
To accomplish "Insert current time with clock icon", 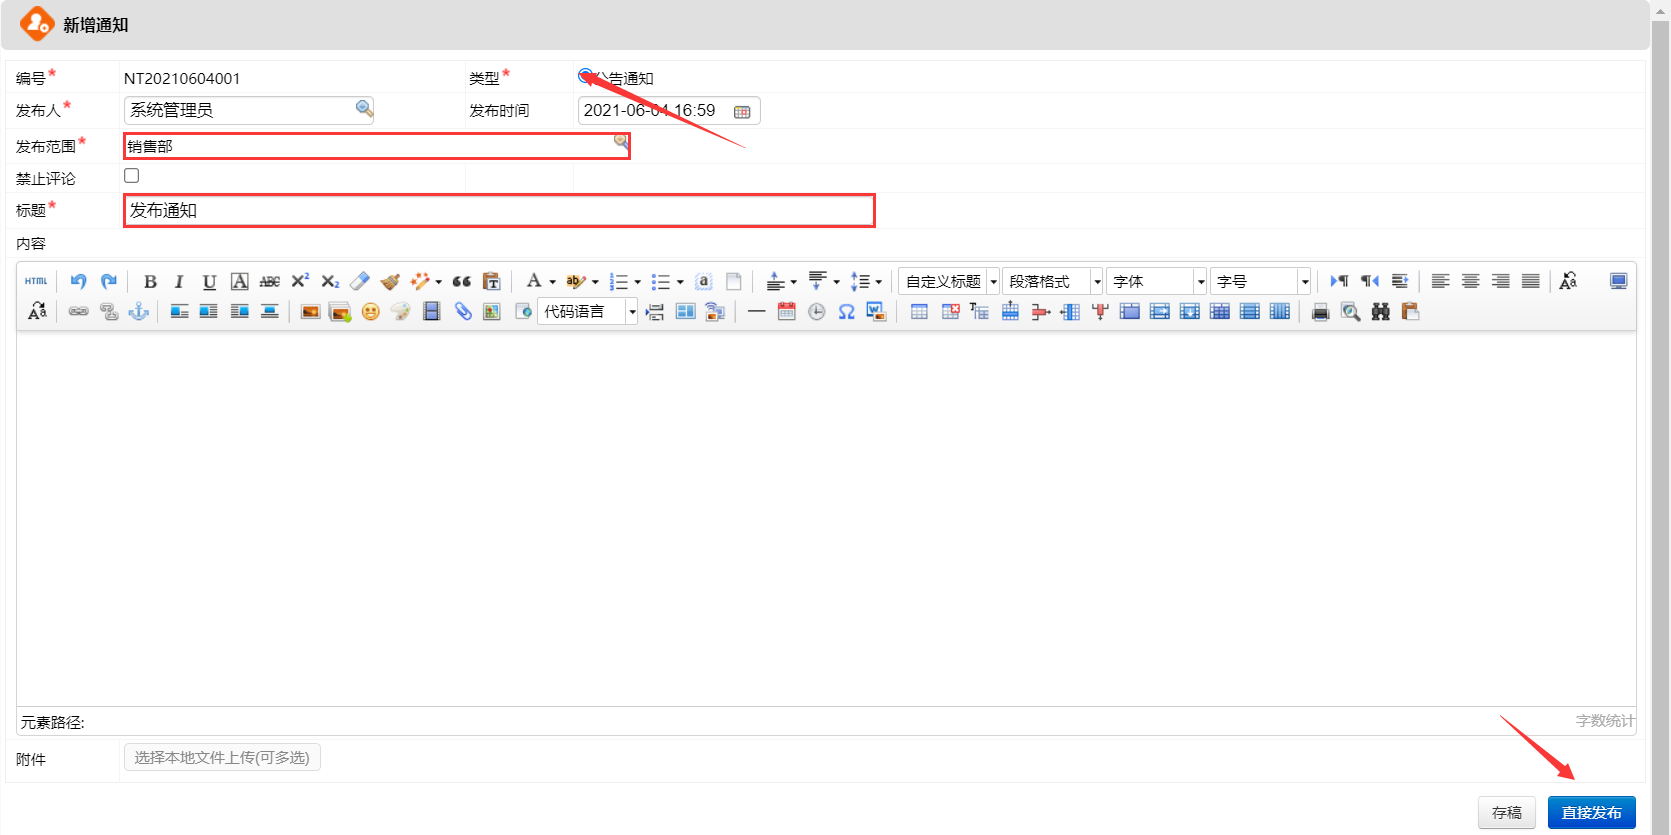I will click(x=816, y=311).
